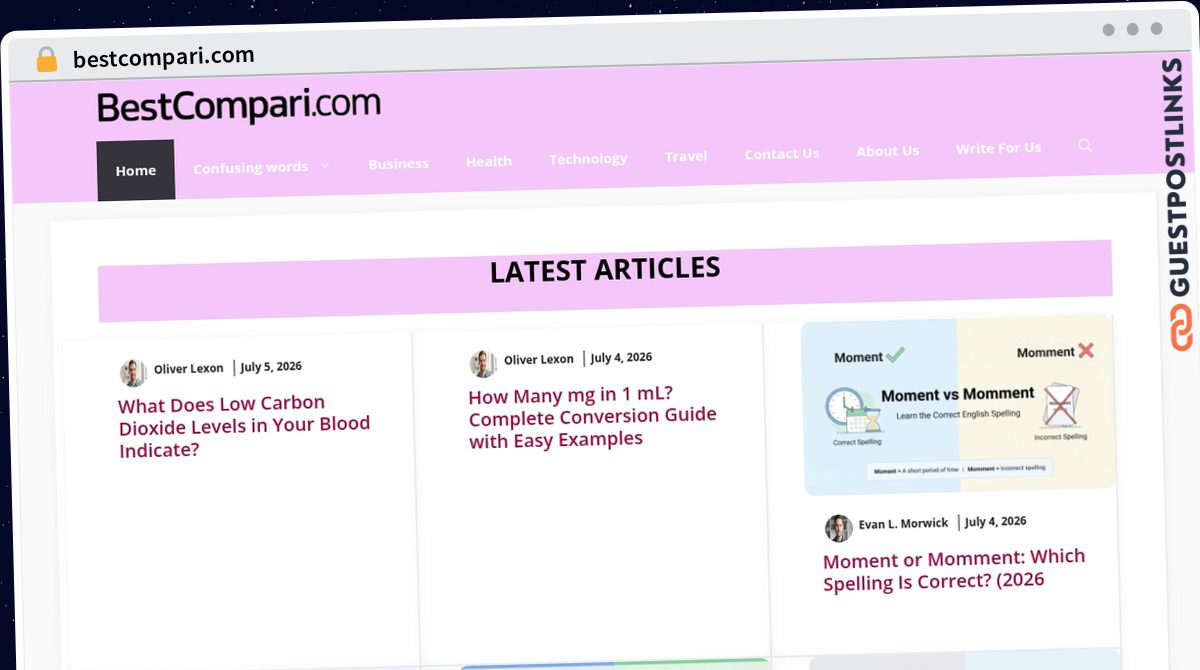This screenshot has height=670, width=1200.
Task: Open the Moment or Momment spelling article
Action: 954,569
